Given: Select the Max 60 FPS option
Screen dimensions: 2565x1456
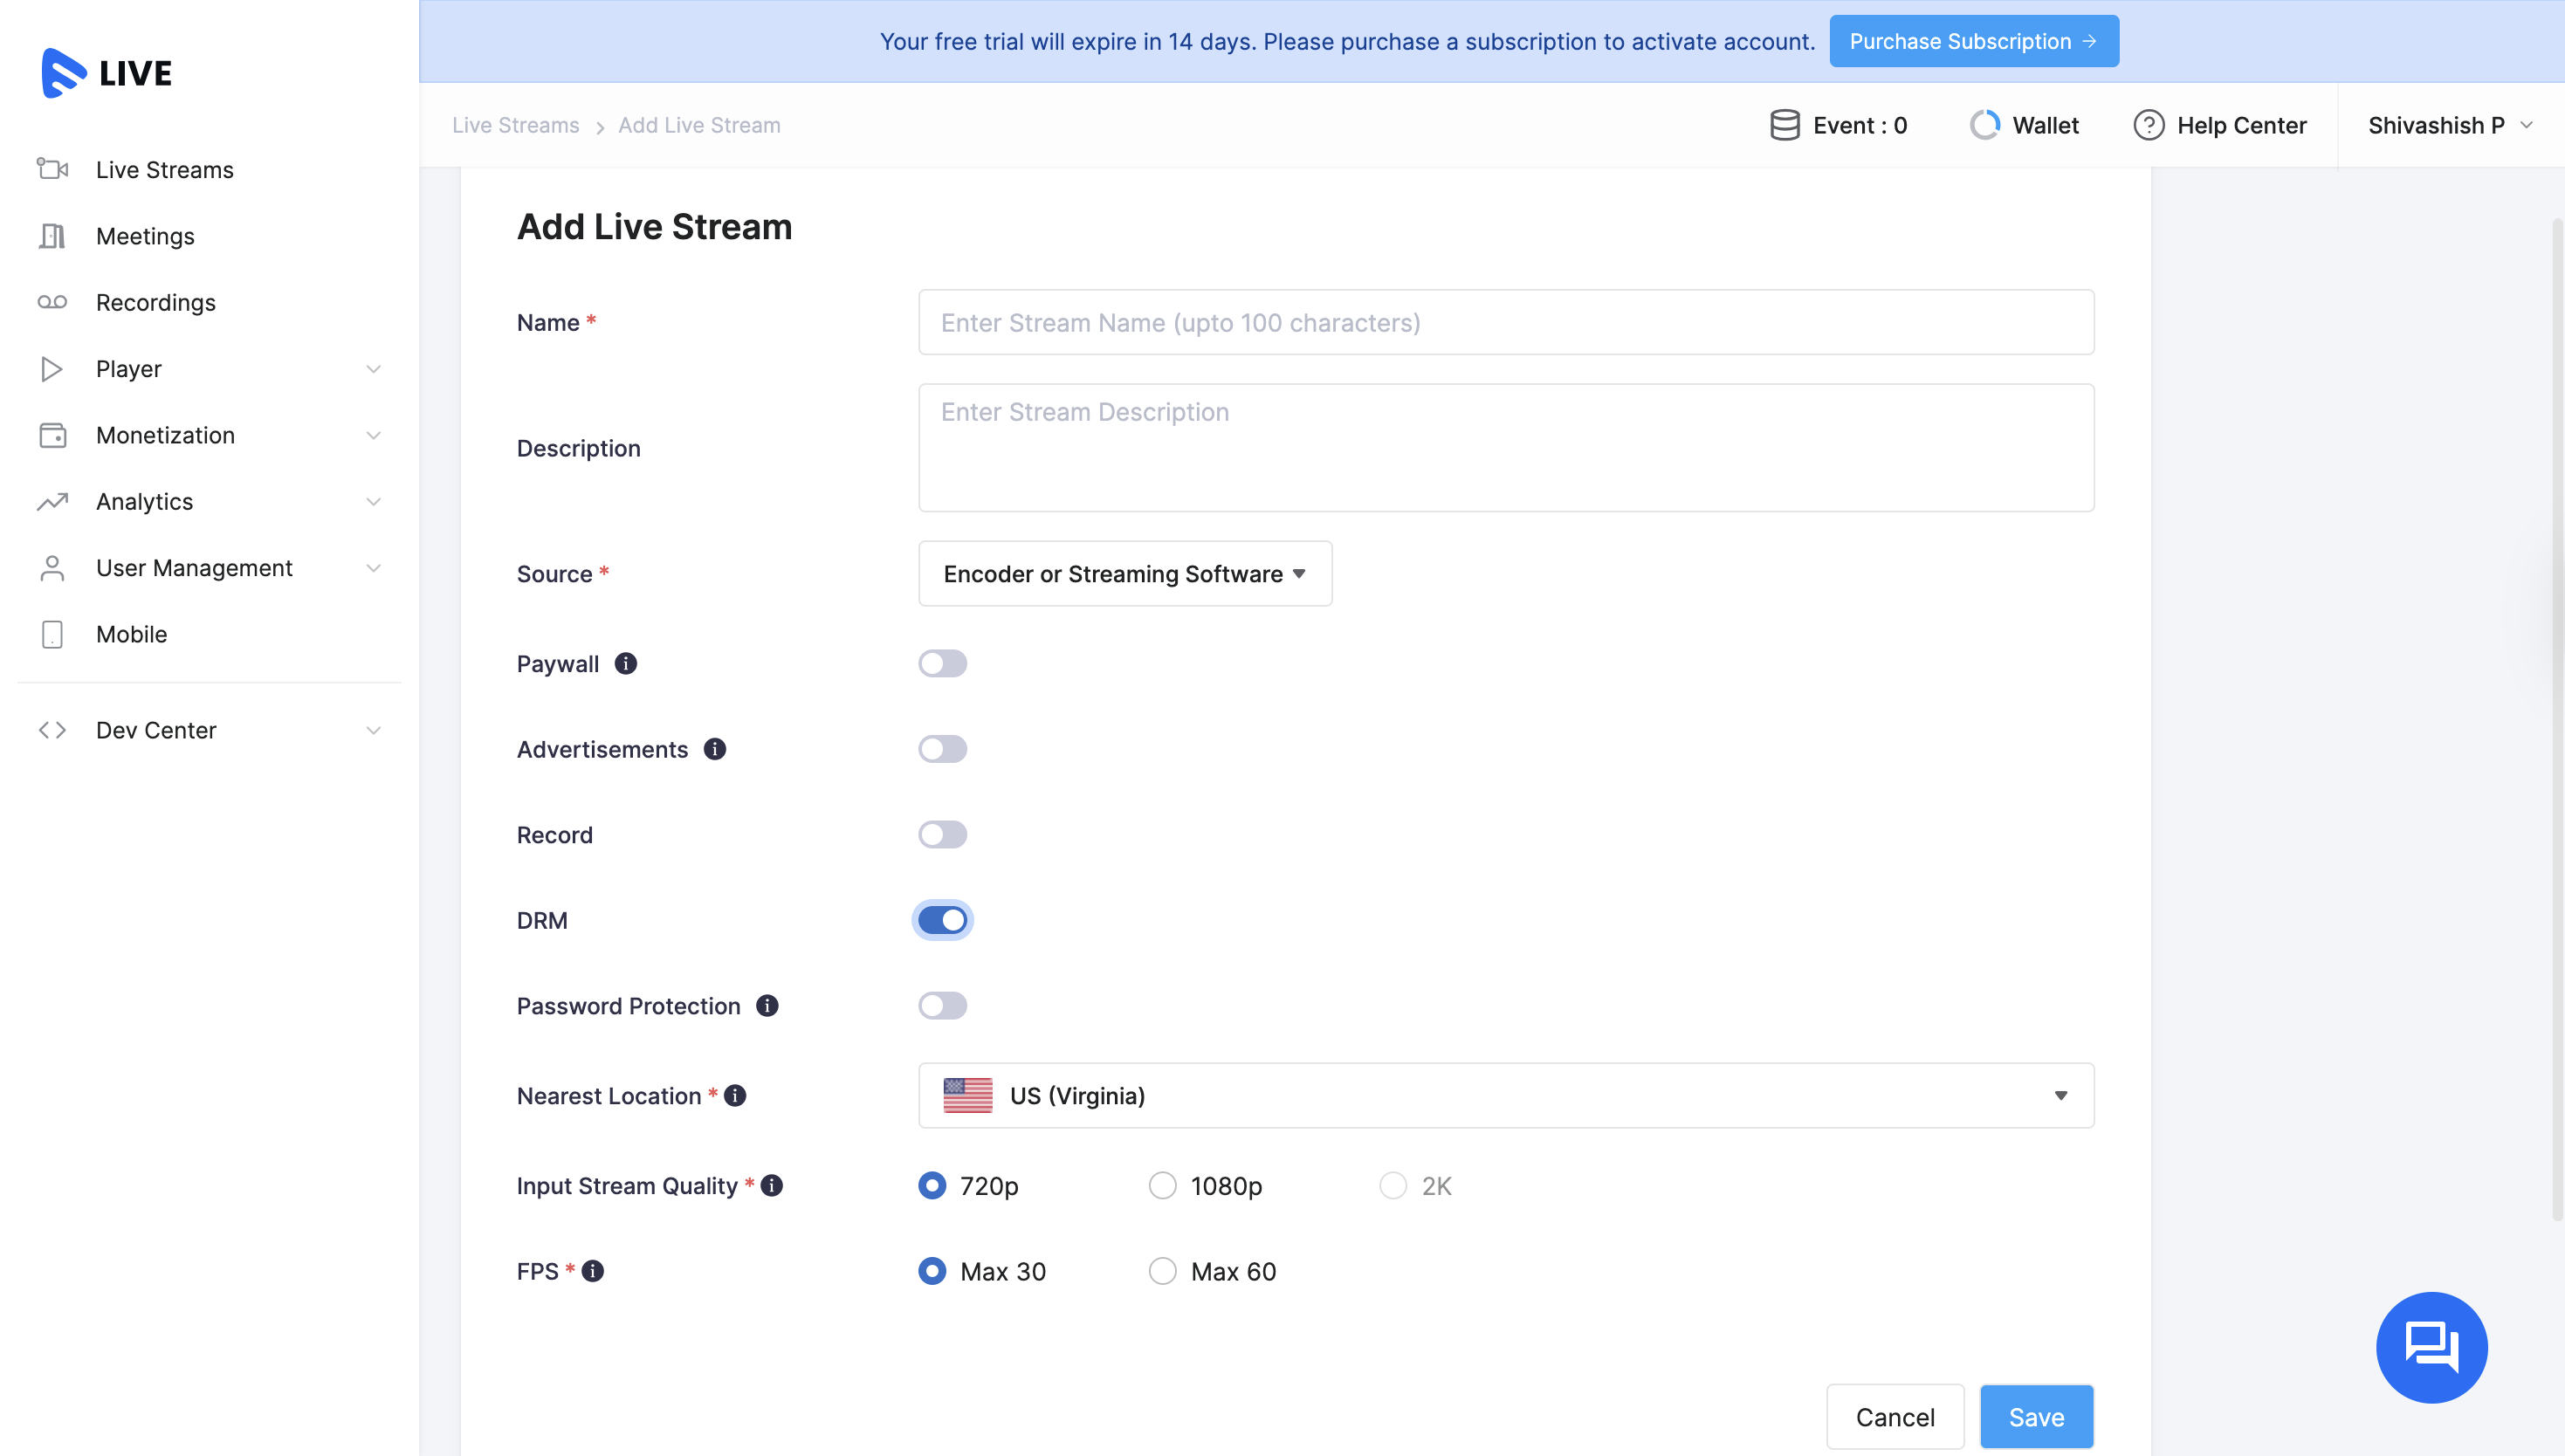Looking at the screenshot, I should 1162,1271.
